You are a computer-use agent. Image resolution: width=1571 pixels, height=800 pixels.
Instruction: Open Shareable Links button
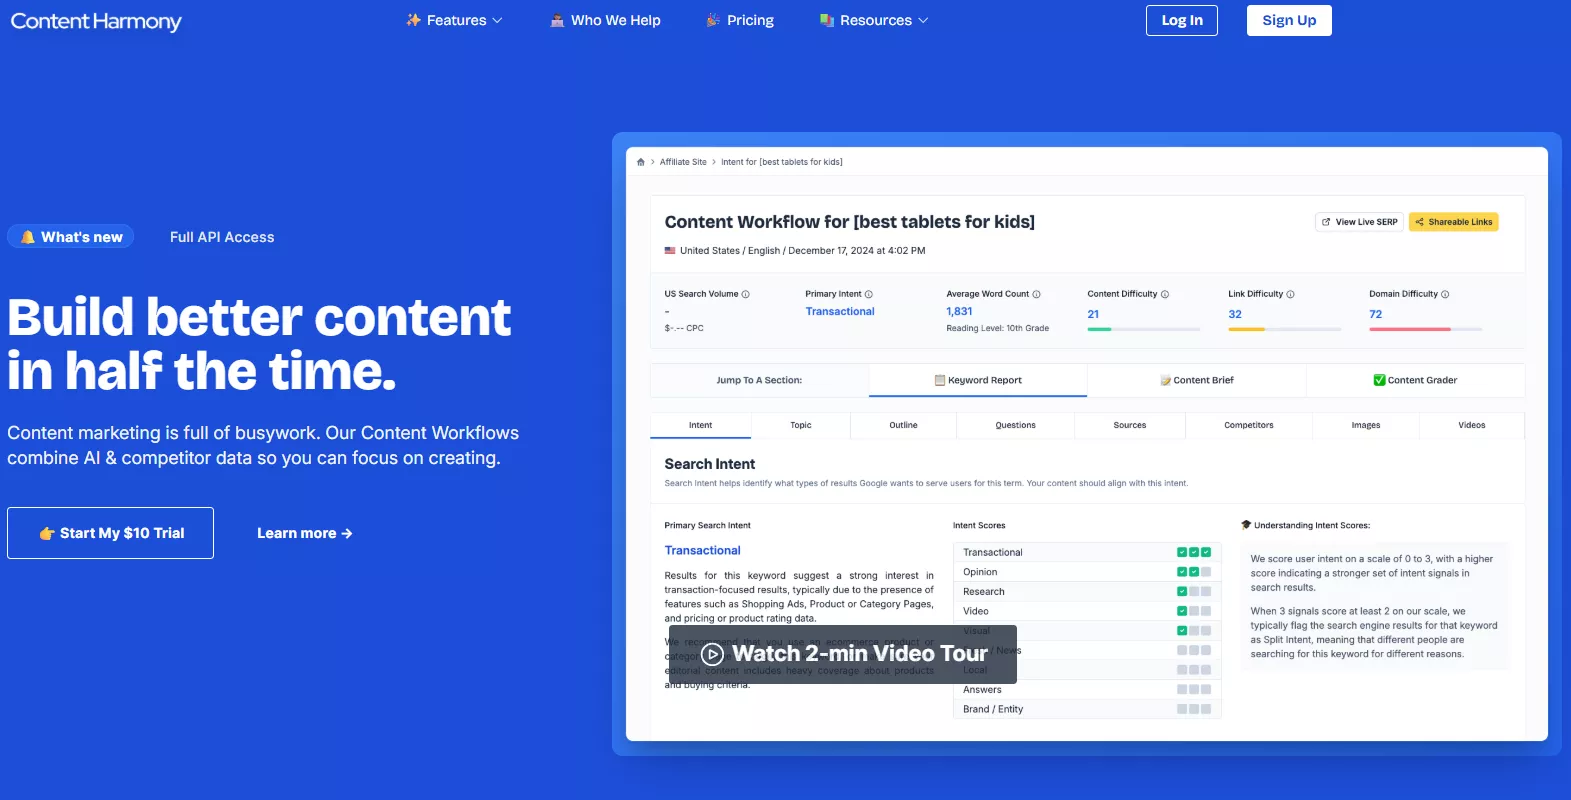(x=1453, y=222)
